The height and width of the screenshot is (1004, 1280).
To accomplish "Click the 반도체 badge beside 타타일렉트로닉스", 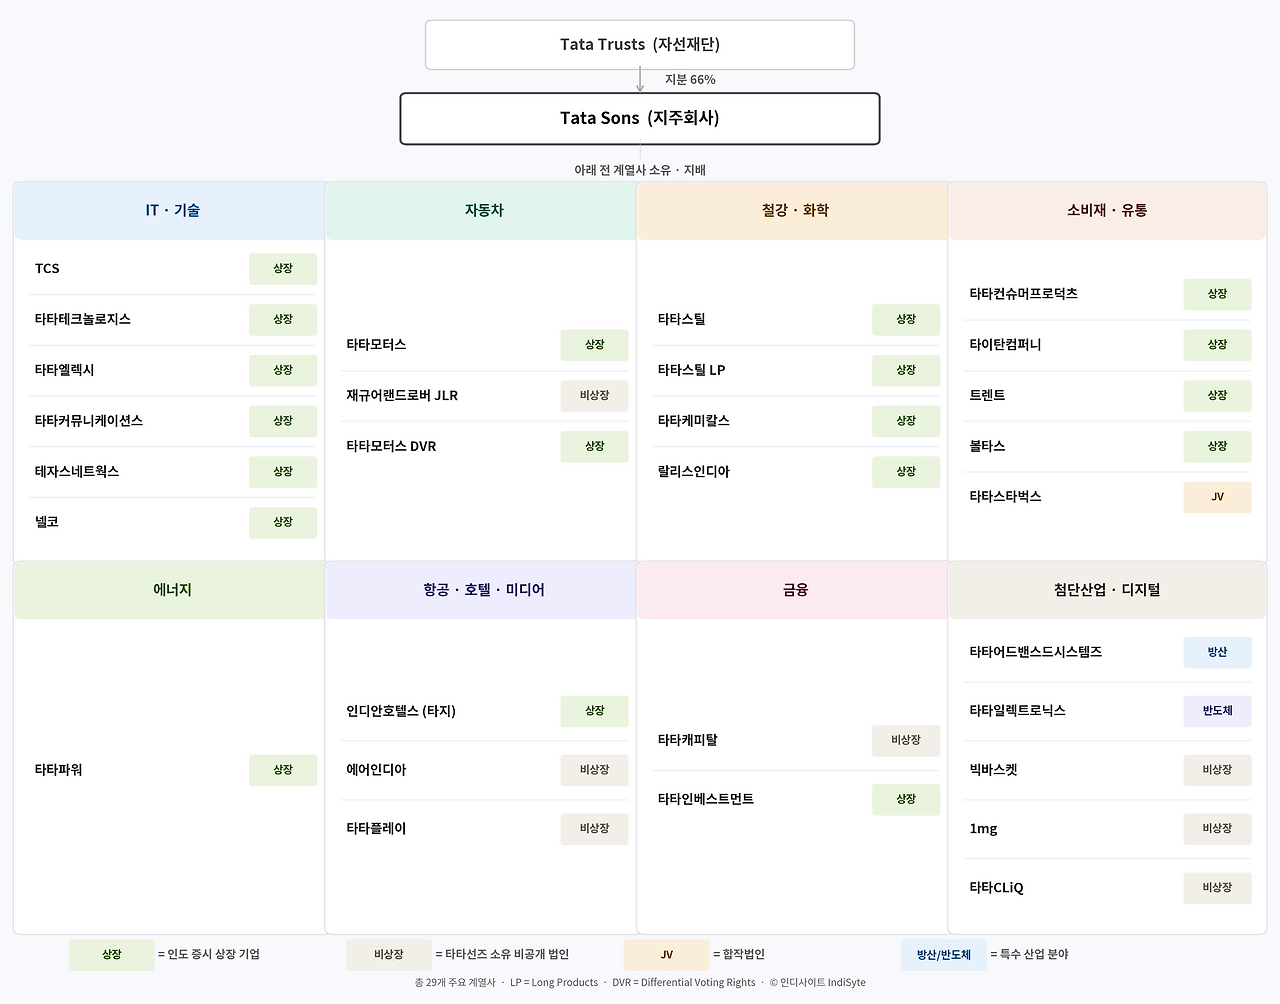I will pos(1217,711).
